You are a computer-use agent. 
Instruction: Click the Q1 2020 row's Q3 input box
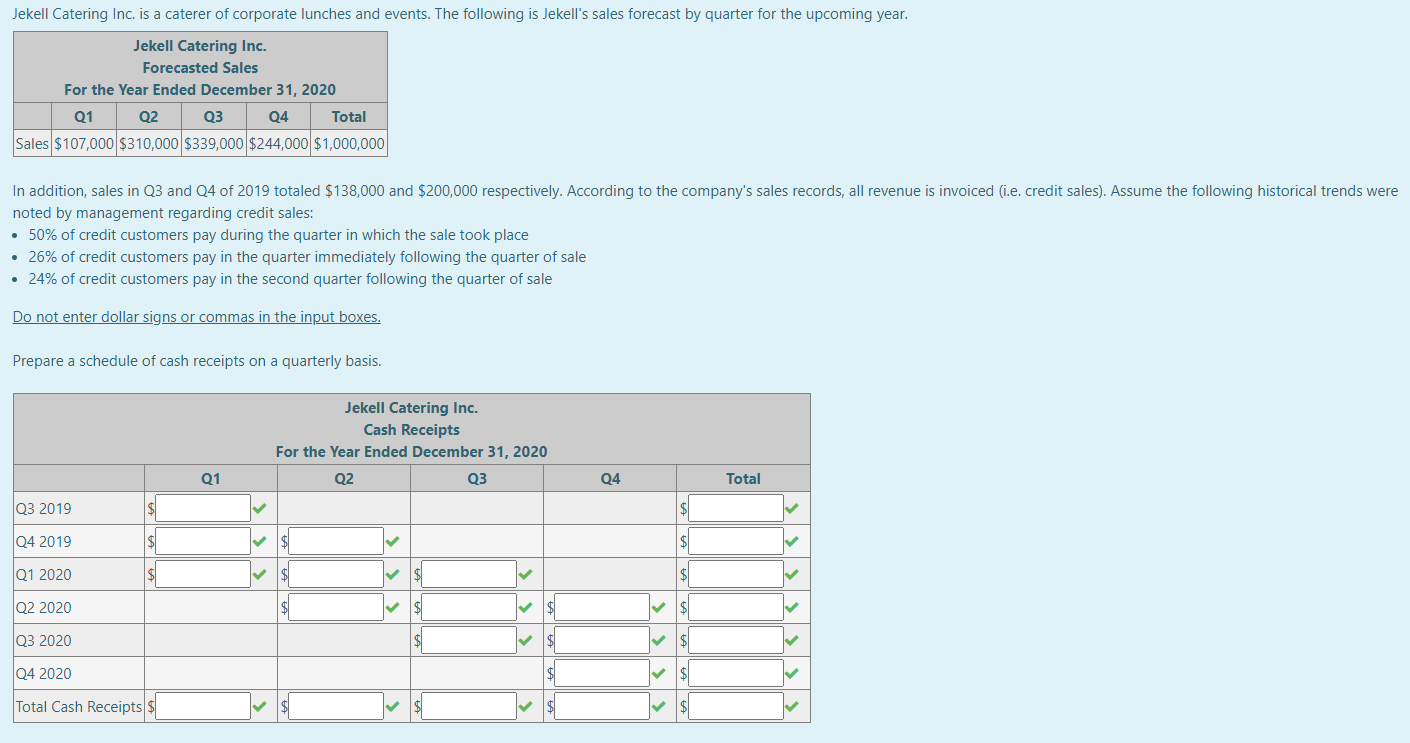469,574
